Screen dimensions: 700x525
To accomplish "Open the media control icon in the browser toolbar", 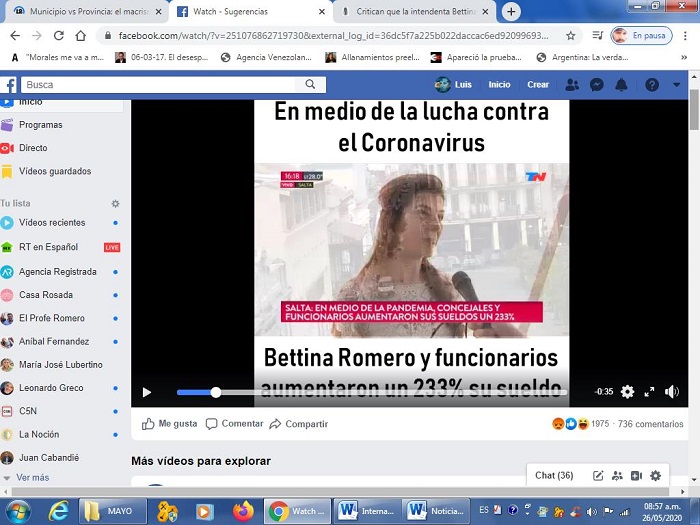I will tap(597, 35).
